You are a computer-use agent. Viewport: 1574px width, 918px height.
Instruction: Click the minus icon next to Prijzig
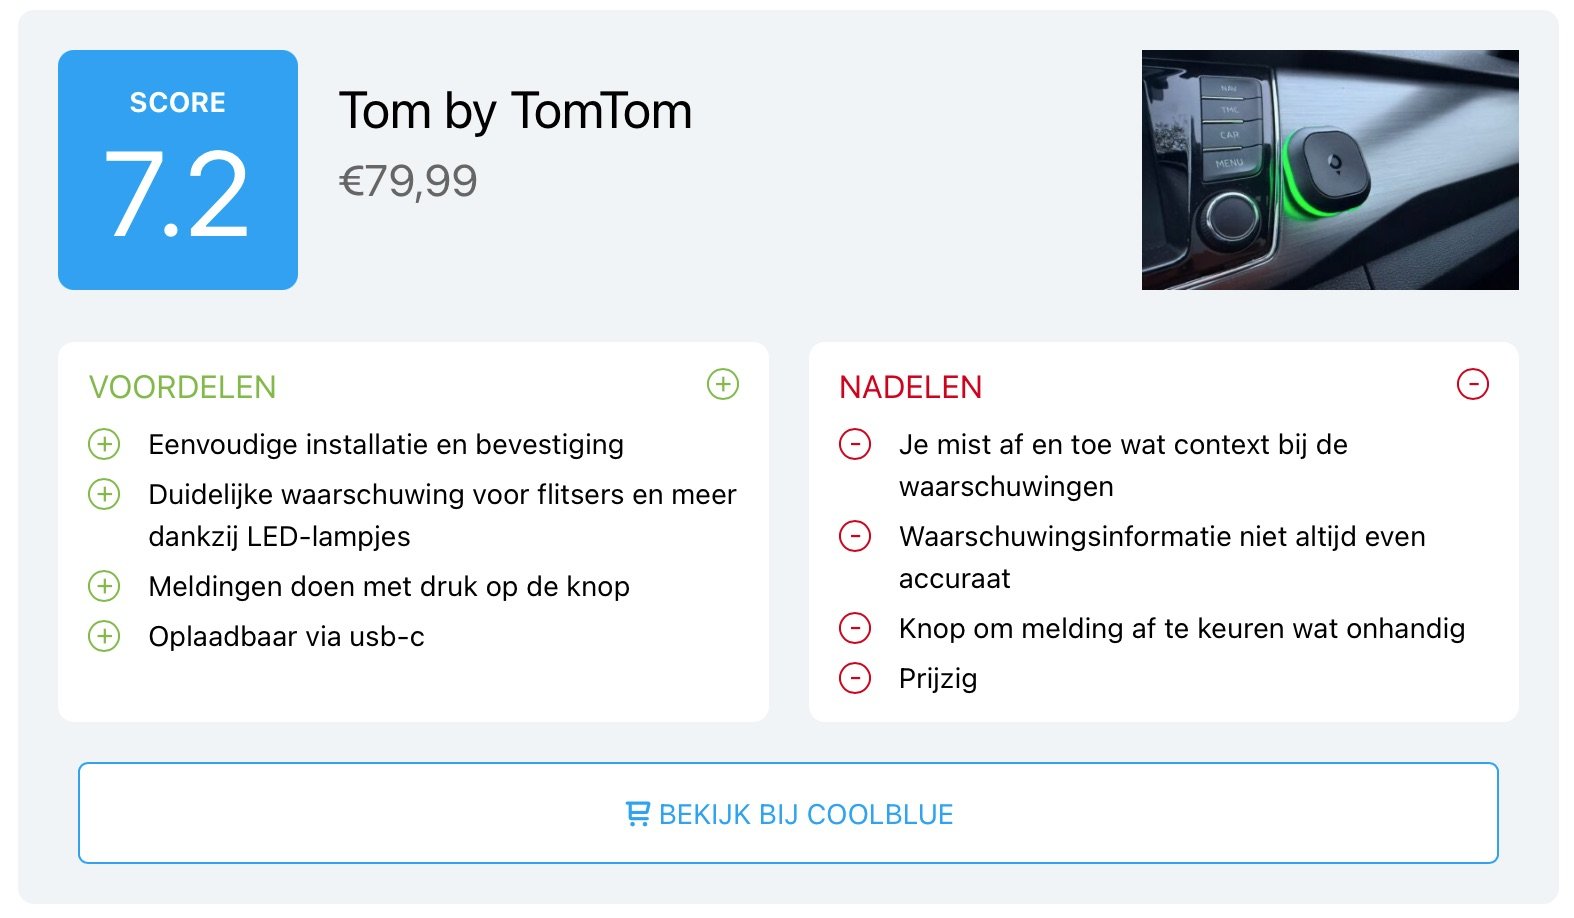855,678
